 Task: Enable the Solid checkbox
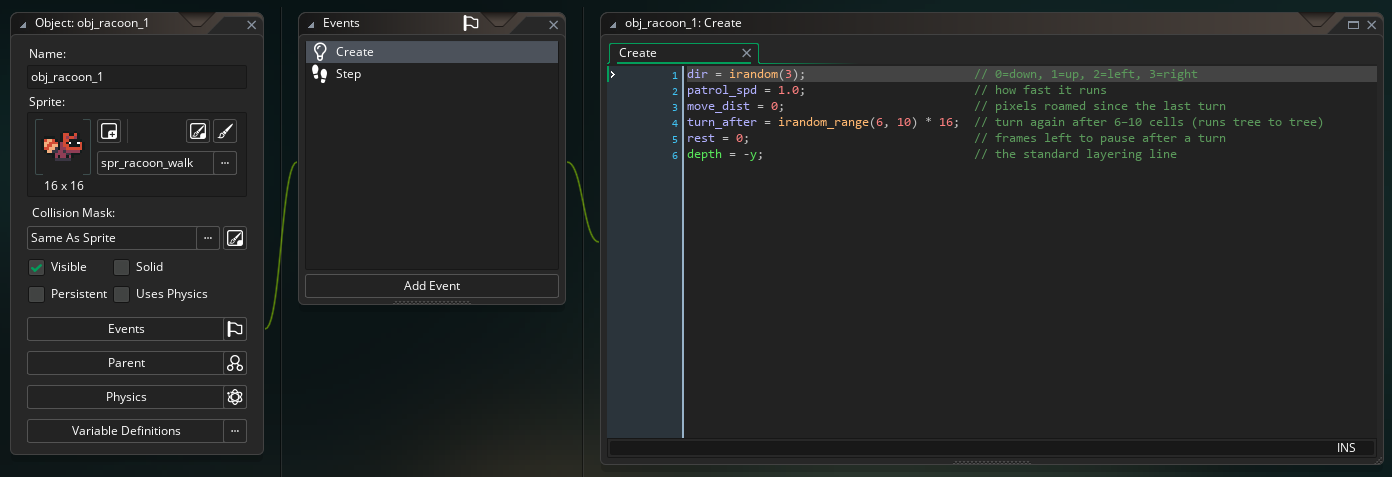[x=121, y=267]
